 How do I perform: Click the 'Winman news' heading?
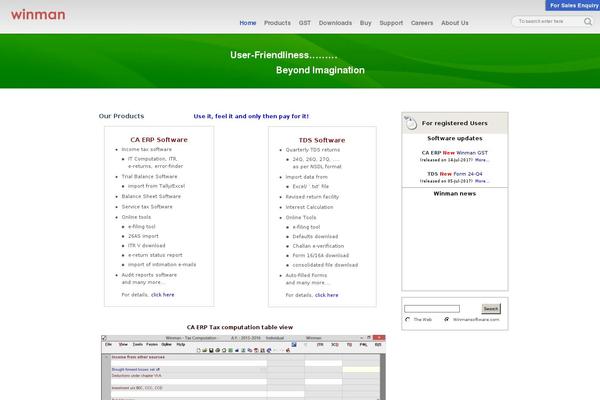[x=455, y=194]
